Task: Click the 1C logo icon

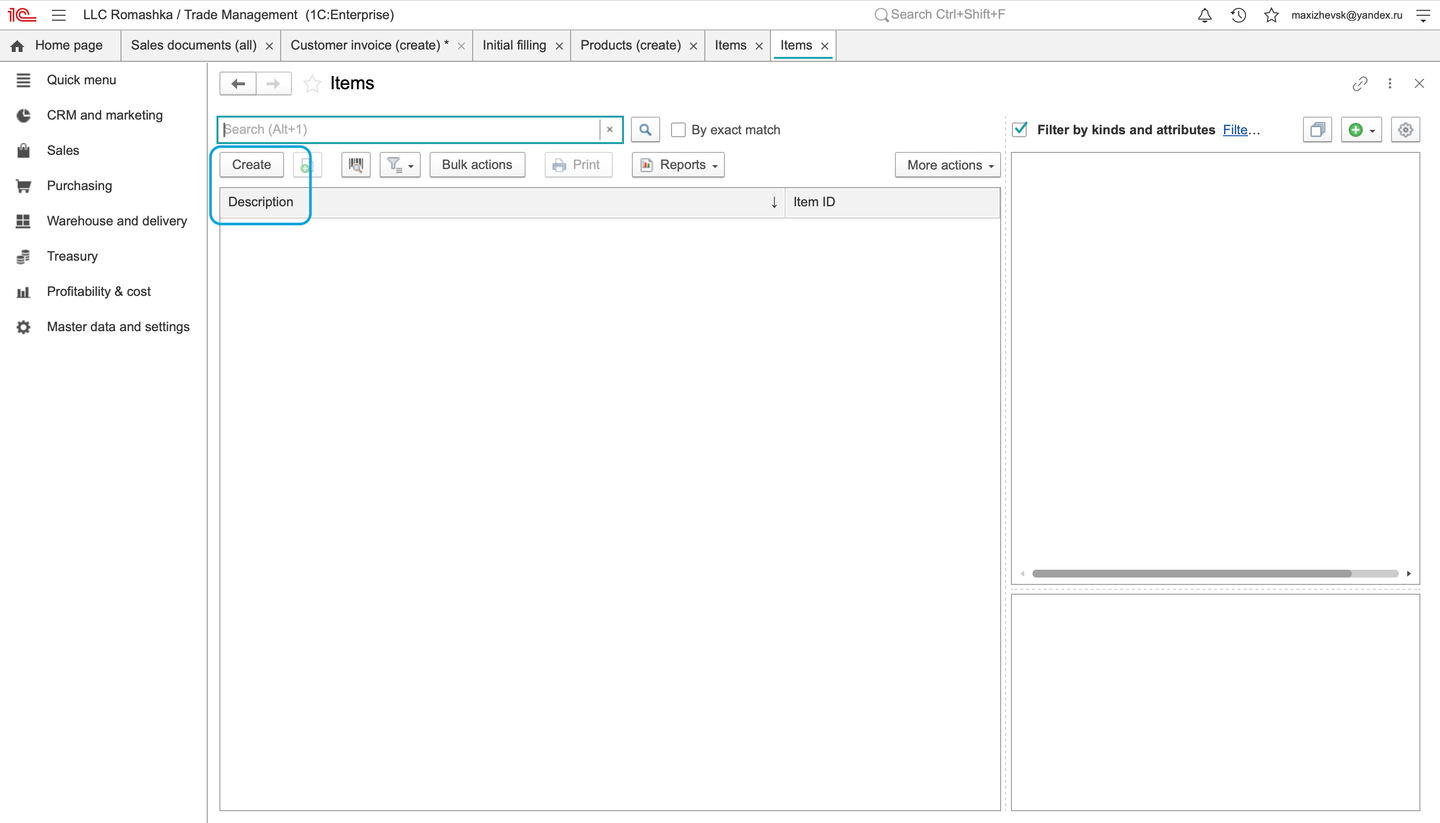Action: (22, 15)
